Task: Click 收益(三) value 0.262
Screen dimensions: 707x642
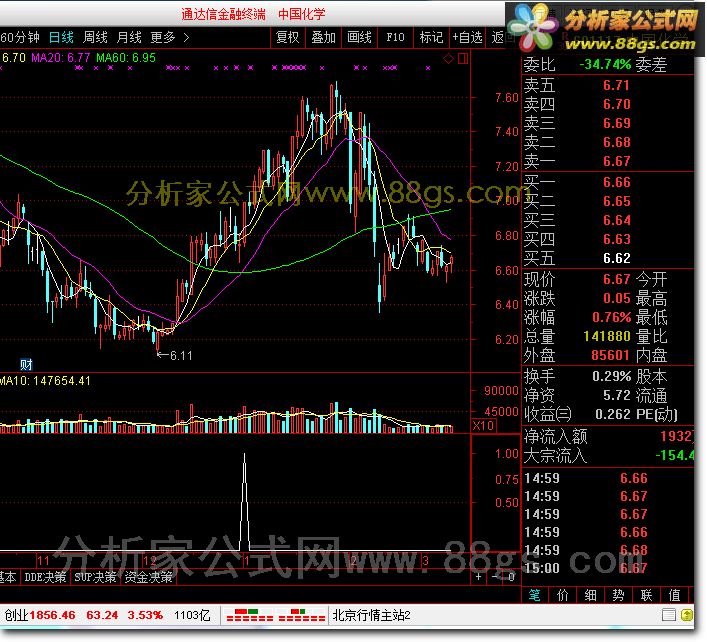Action: coord(612,414)
